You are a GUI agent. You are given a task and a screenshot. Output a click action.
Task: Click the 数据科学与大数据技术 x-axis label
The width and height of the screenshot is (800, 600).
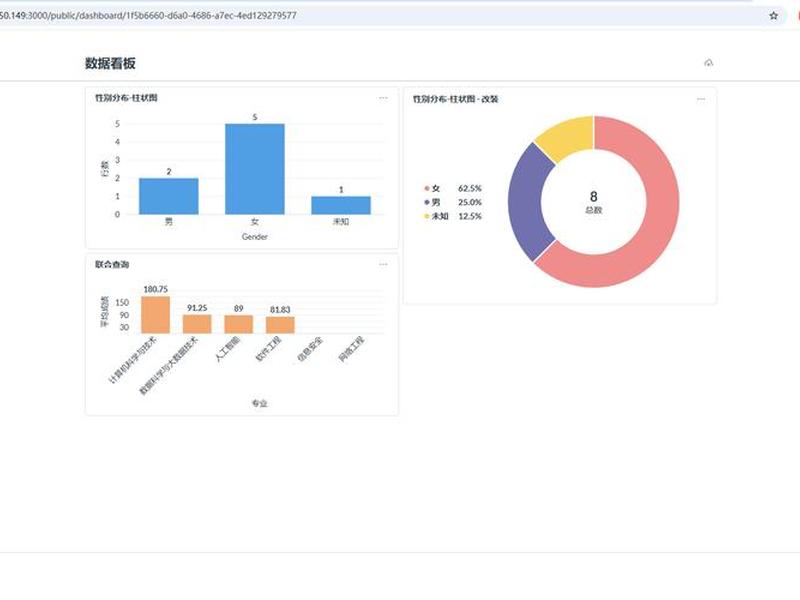169,365
